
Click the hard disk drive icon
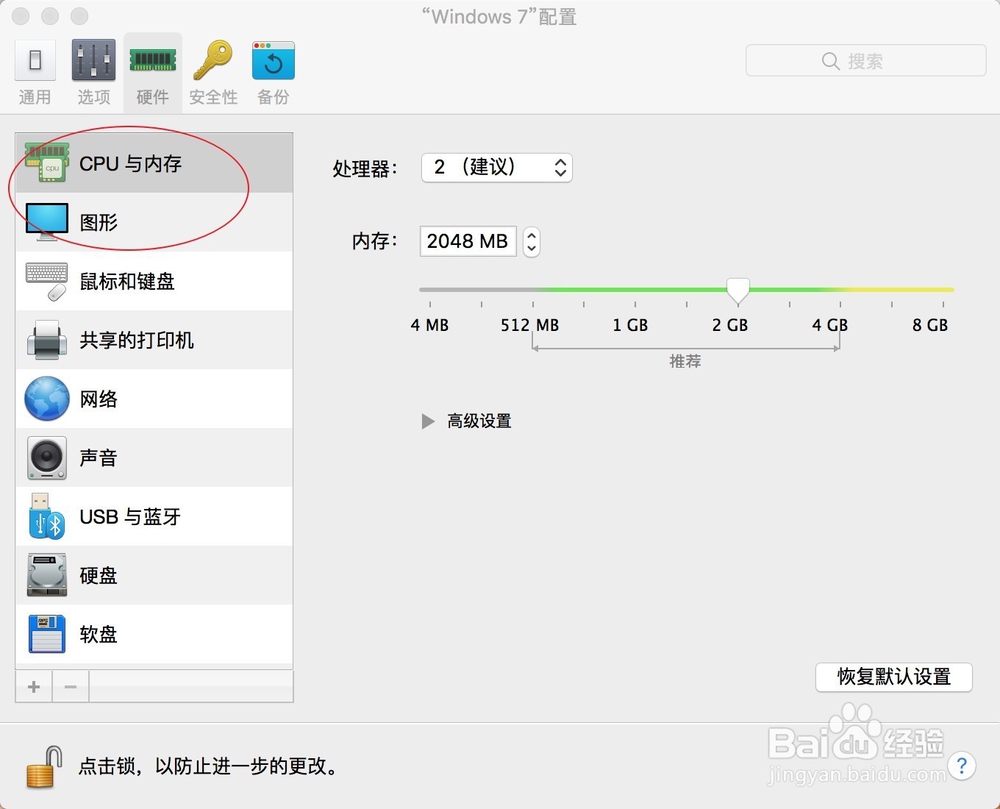coord(47,575)
